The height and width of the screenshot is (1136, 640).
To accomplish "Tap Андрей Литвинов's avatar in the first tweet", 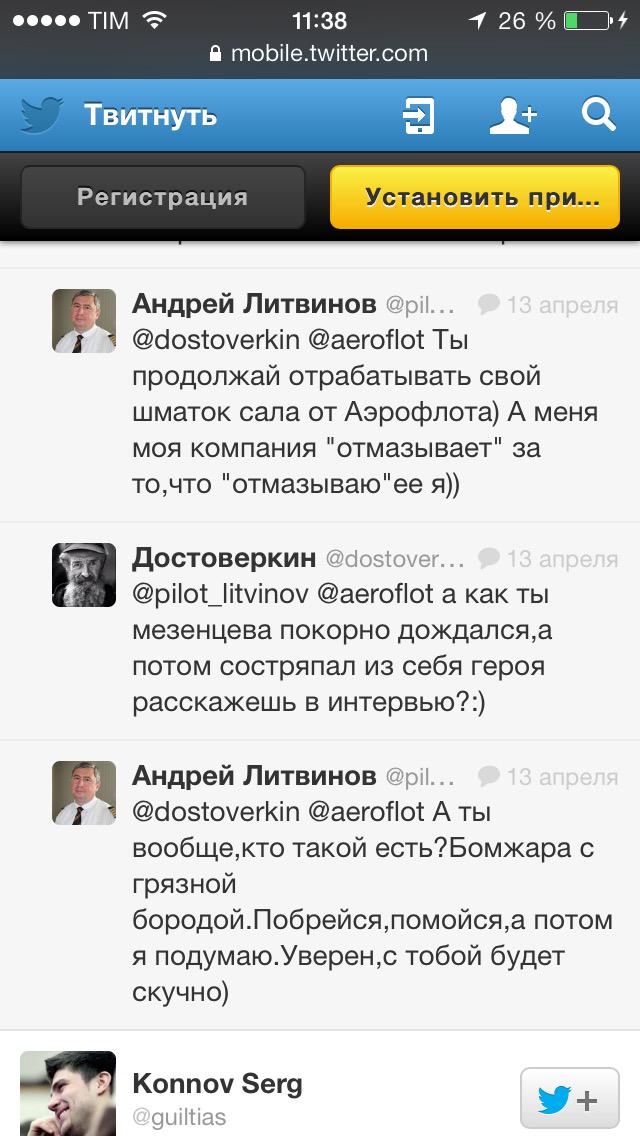I will (x=84, y=321).
